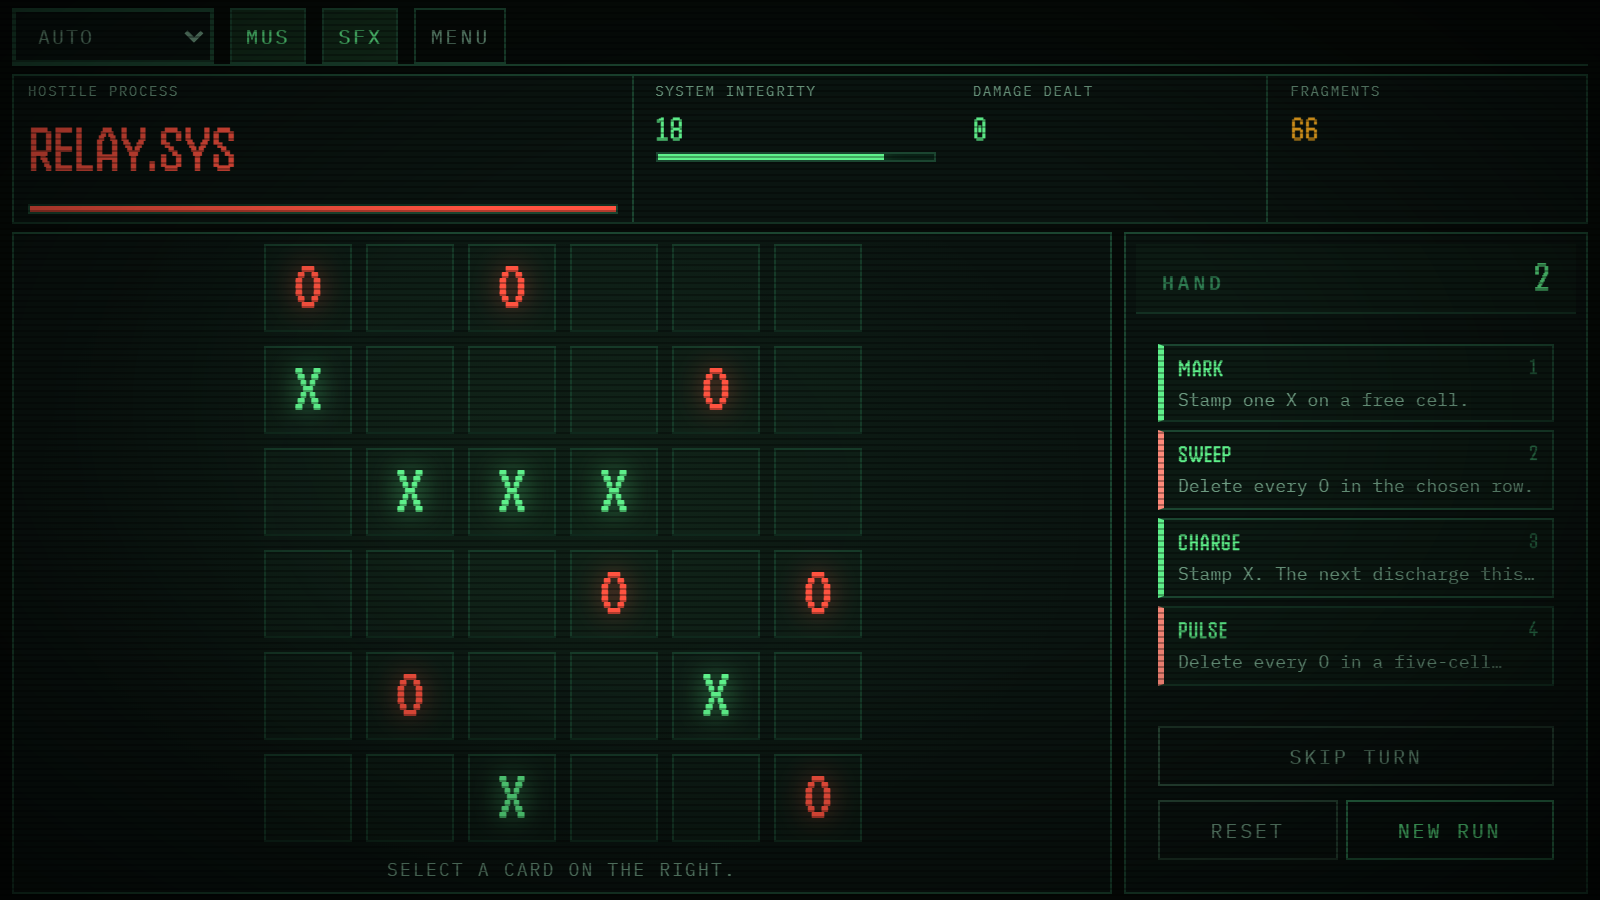Click the O in second row, fifth column
The image size is (1600, 900).
point(716,390)
